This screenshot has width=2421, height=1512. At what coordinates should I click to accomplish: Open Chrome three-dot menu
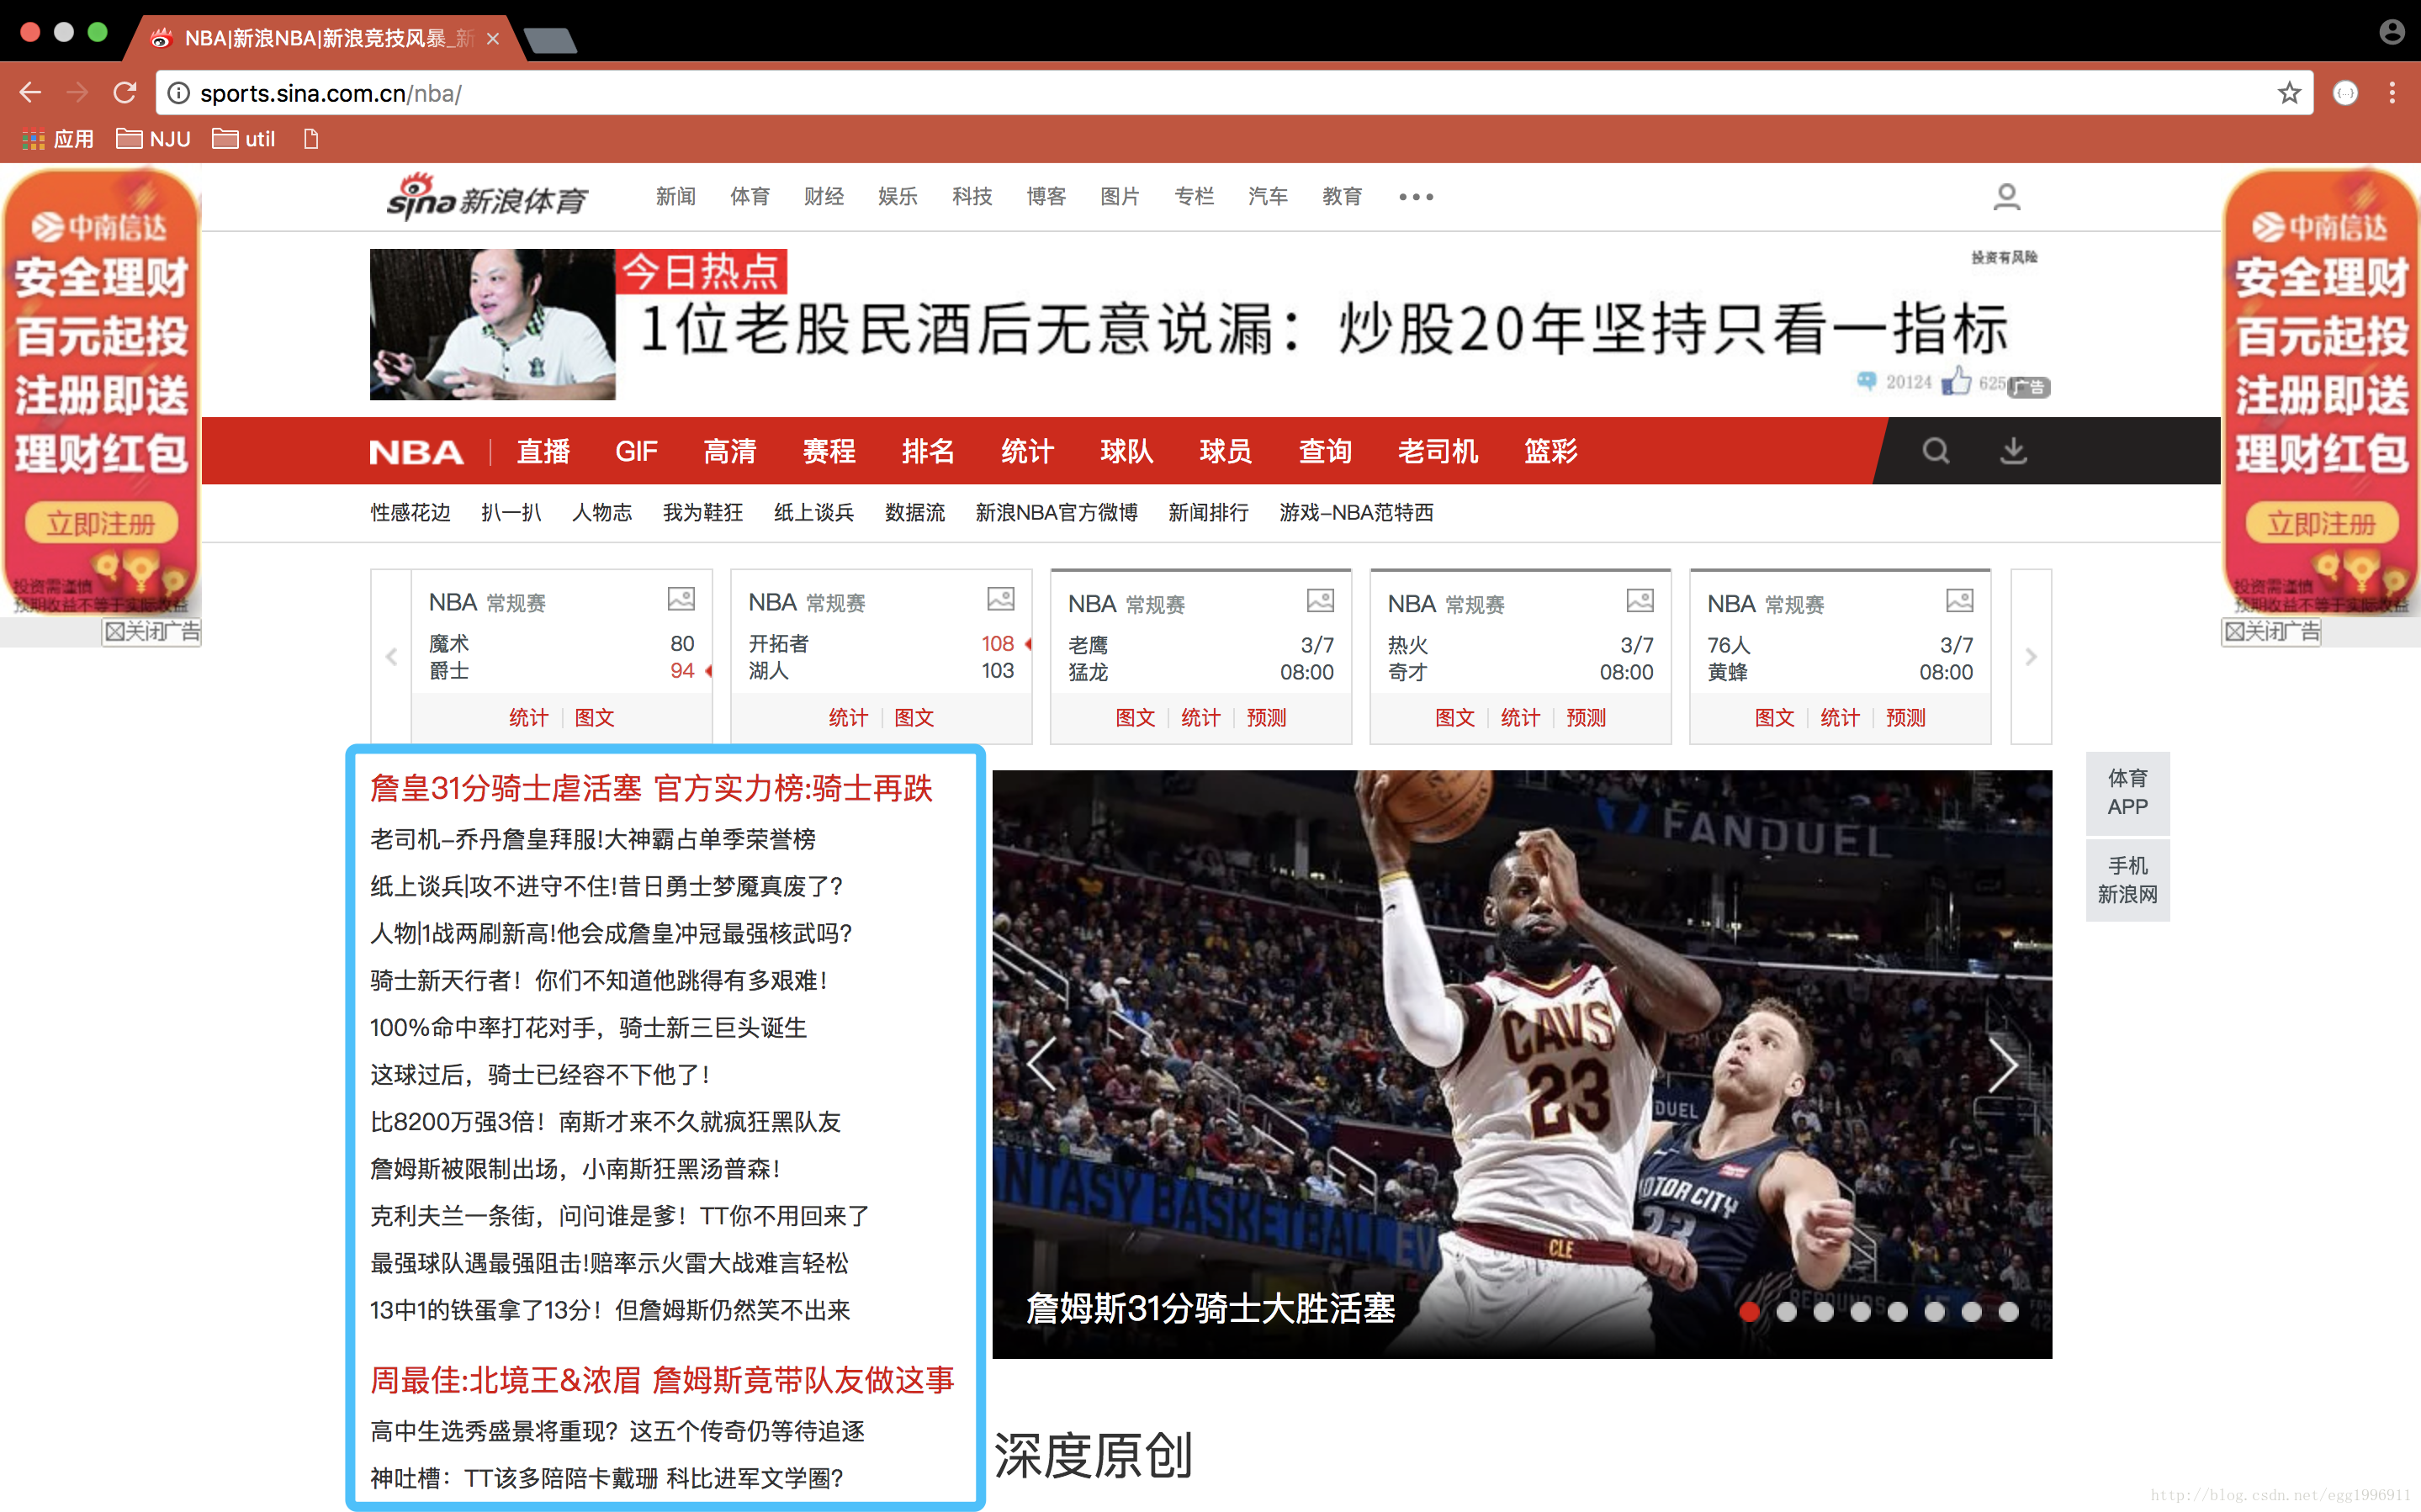[x=2392, y=93]
